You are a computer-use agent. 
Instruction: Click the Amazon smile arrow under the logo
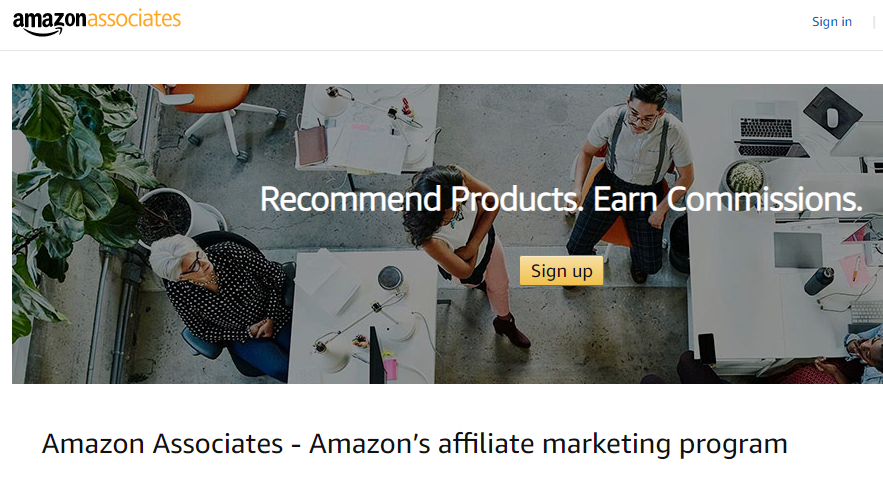click(44, 32)
